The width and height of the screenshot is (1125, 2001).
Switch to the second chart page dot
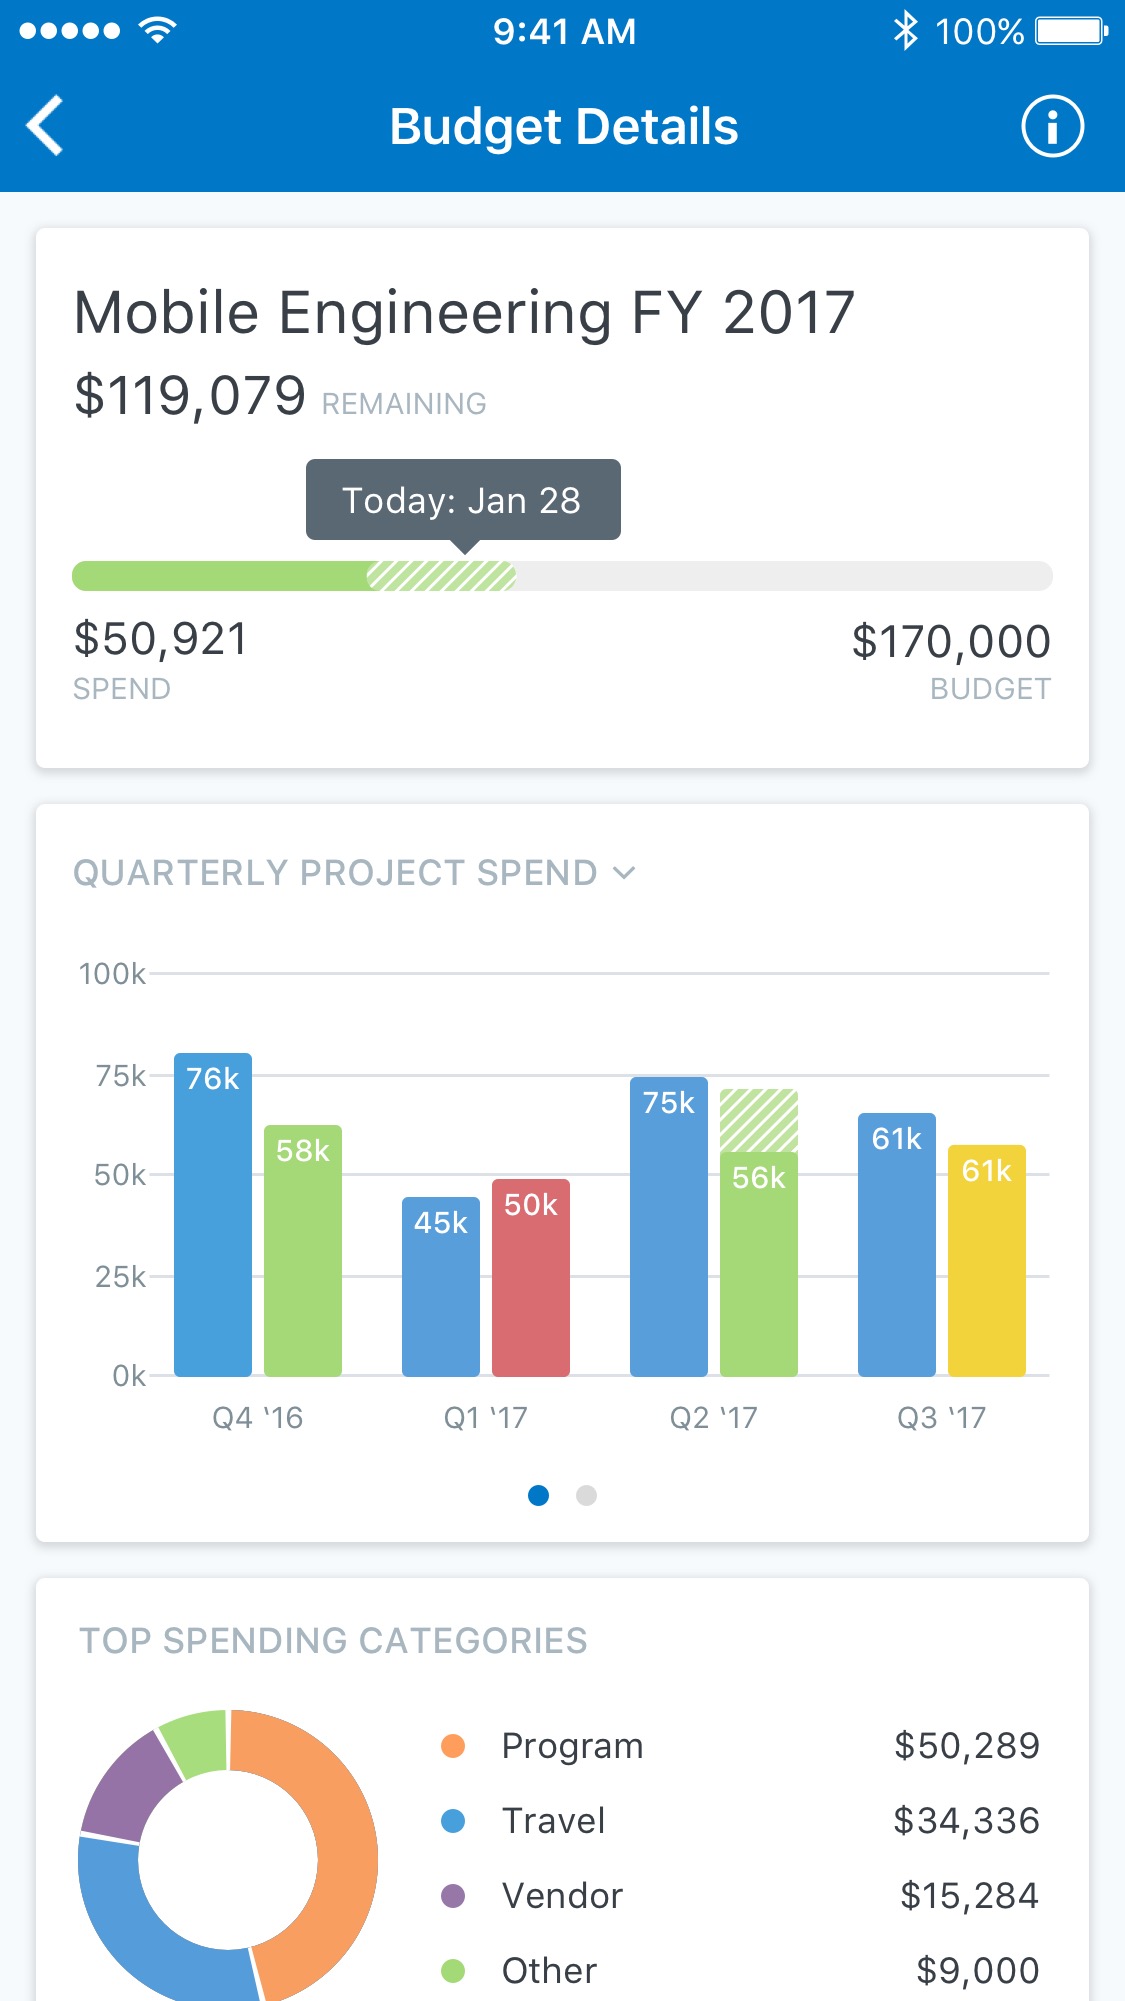pos(587,1495)
